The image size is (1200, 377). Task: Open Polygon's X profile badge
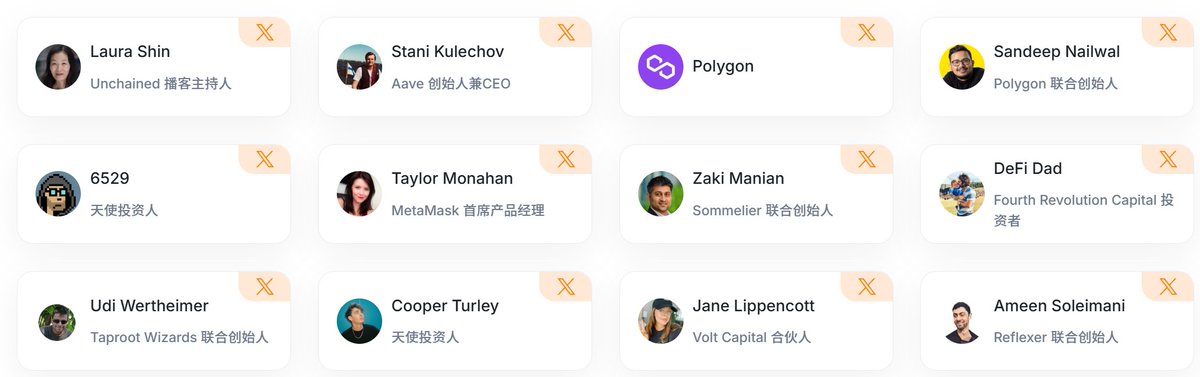[867, 32]
